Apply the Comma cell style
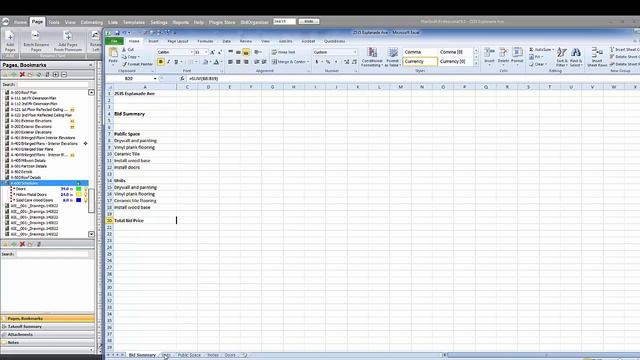 (420, 52)
